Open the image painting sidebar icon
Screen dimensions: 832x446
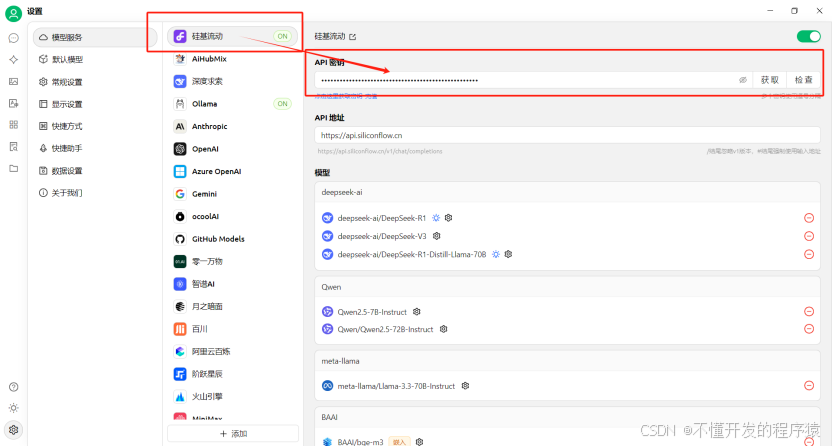pyautogui.click(x=14, y=82)
